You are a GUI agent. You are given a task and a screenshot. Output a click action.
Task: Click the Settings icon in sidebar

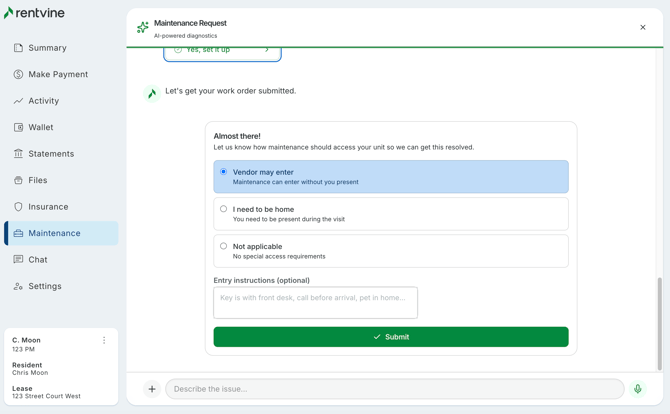coord(18,286)
